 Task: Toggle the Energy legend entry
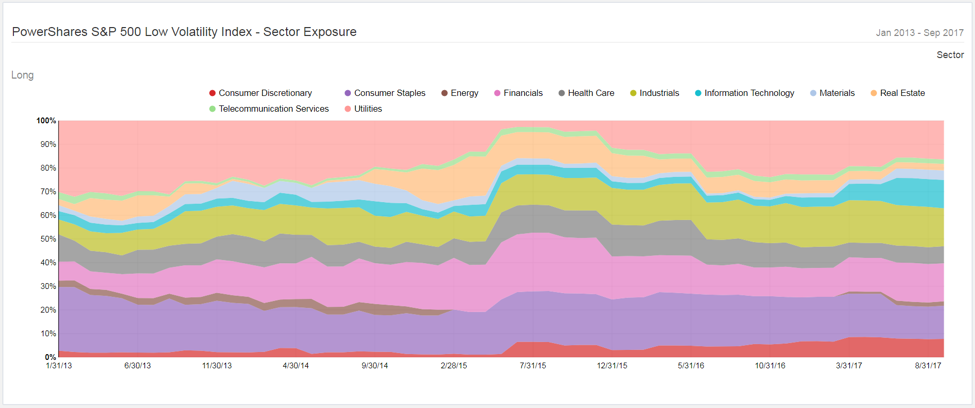460,93
